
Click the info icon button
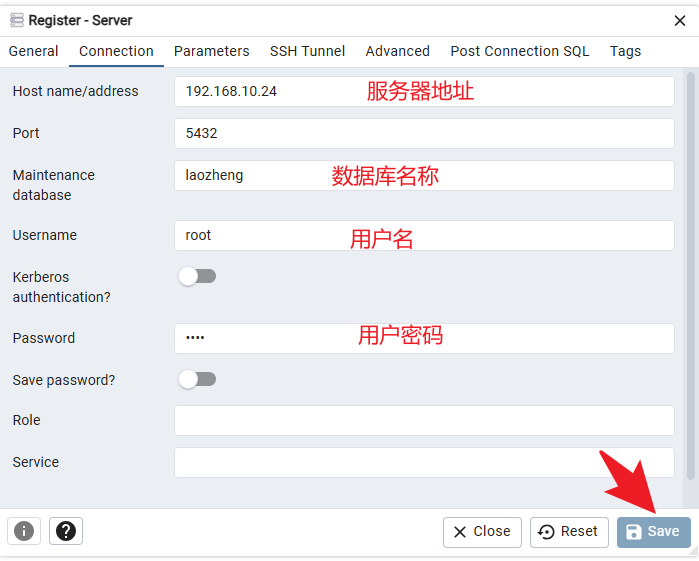tap(24, 531)
